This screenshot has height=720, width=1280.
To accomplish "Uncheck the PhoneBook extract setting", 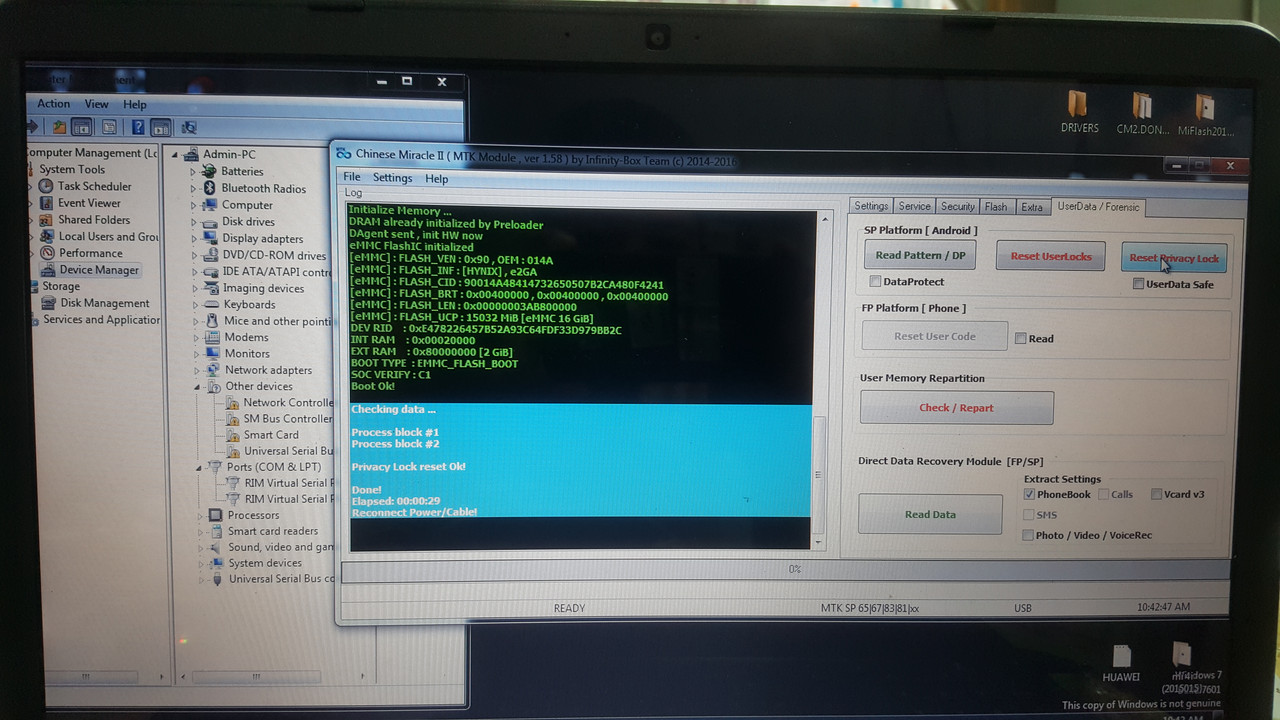I will point(1029,494).
